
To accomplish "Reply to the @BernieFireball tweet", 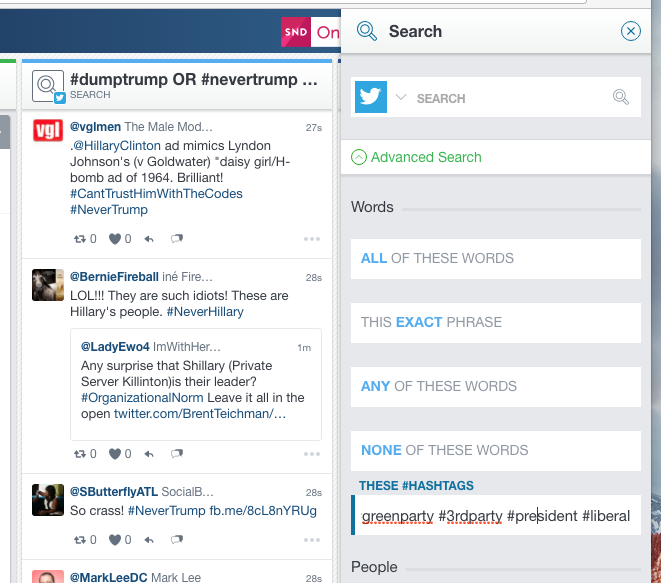I will (149, 454).
